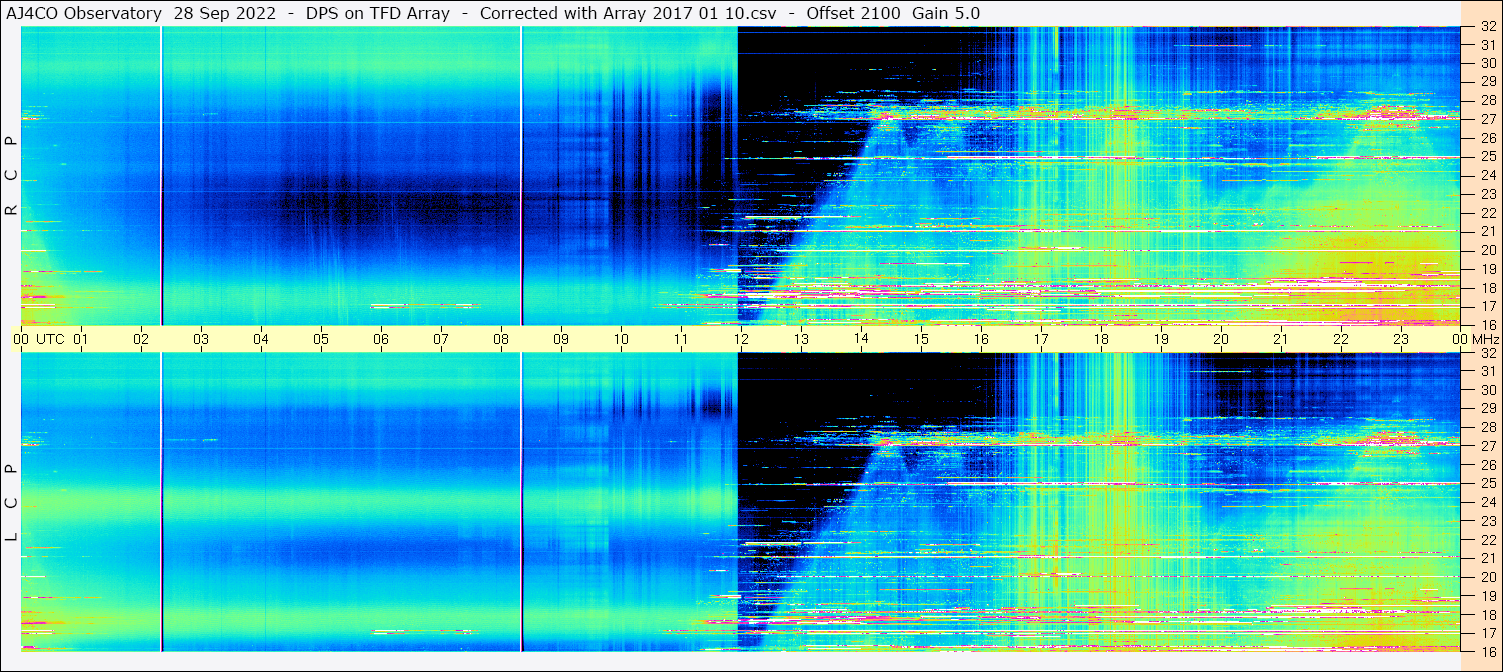Select hour marker 11 on the UTC axis

point(681,339)
